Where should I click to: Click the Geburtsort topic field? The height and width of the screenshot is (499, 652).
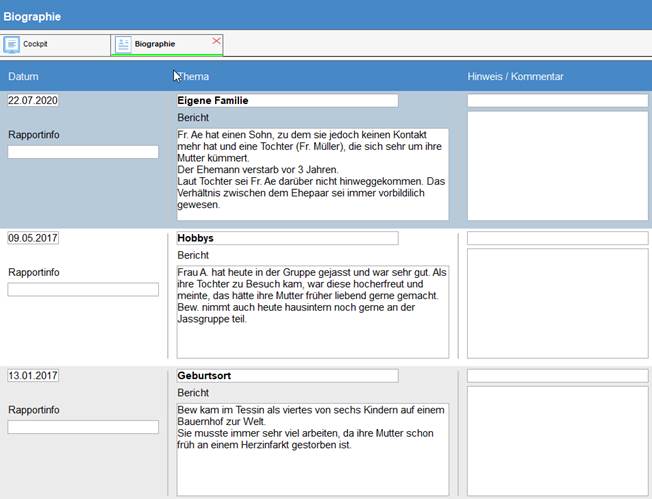point(287,376)
